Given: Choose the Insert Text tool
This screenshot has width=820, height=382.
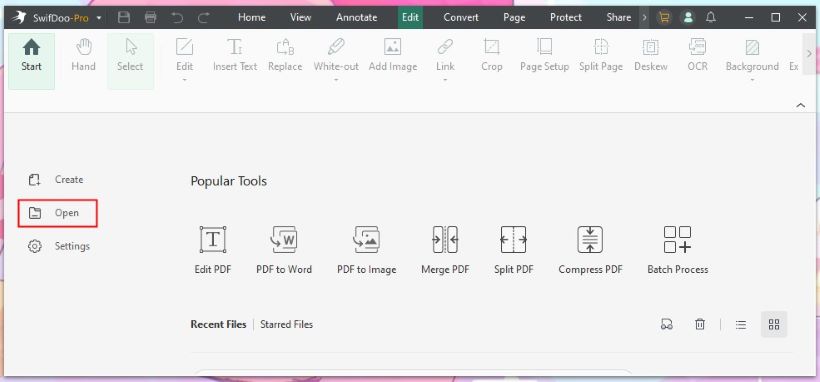Looking at the screenshot, I should pyautogui.click(x=235, y=56).
